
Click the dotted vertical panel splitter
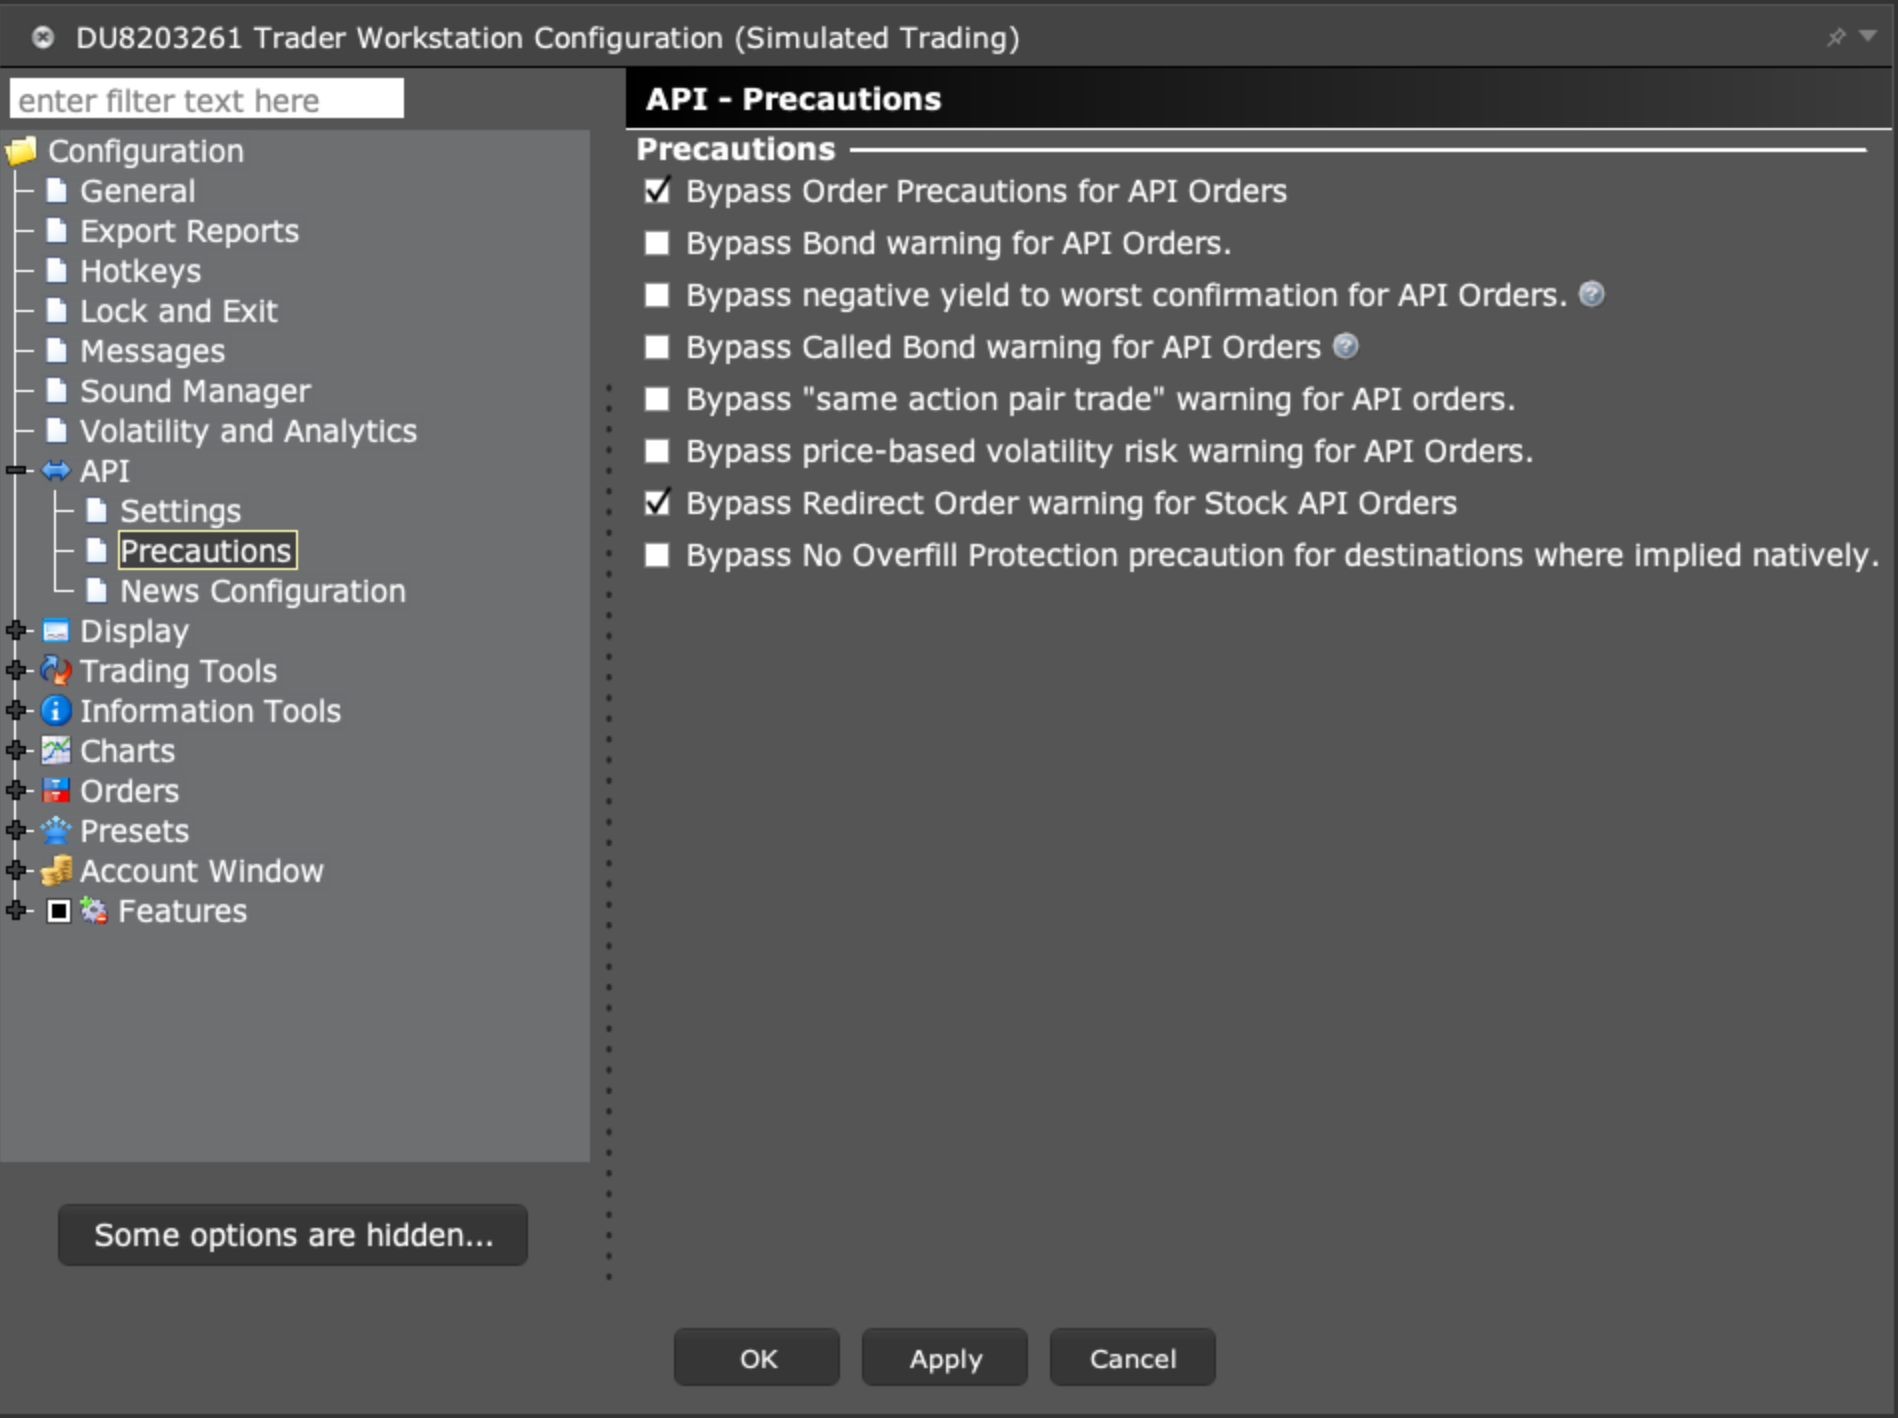tap(608, 830)
